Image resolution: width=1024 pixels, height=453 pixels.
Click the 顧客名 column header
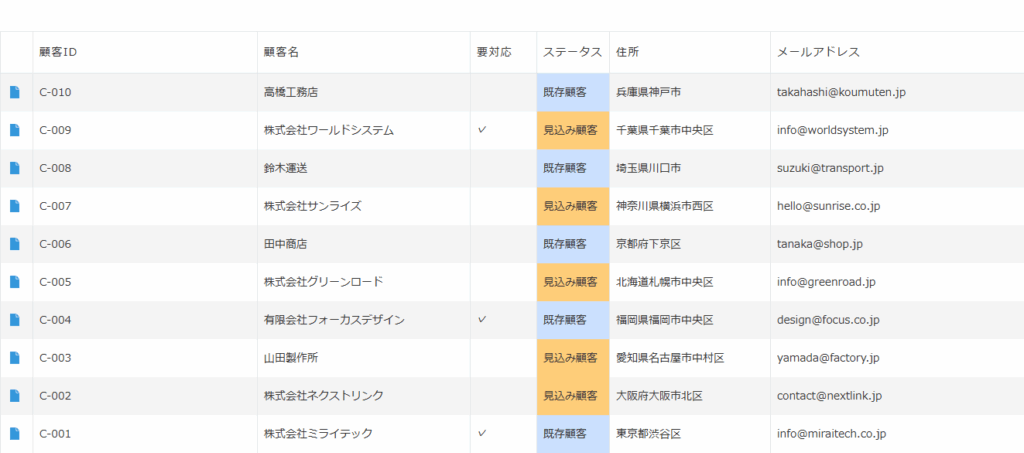click(282, 52)
